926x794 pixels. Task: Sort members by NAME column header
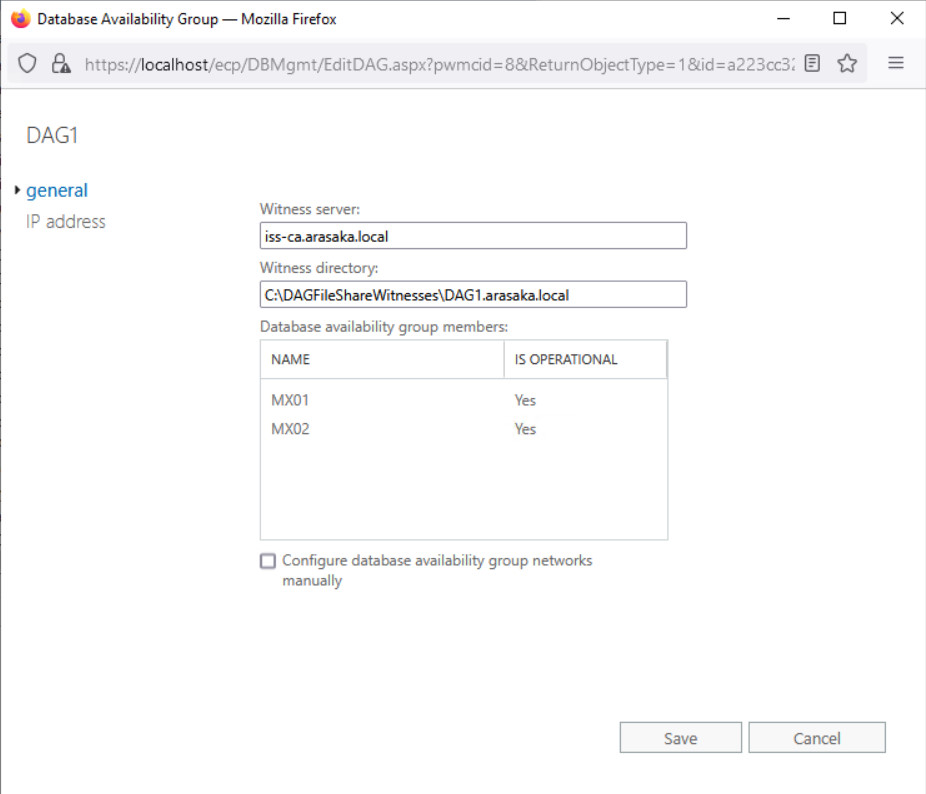(x=381, y=359)
